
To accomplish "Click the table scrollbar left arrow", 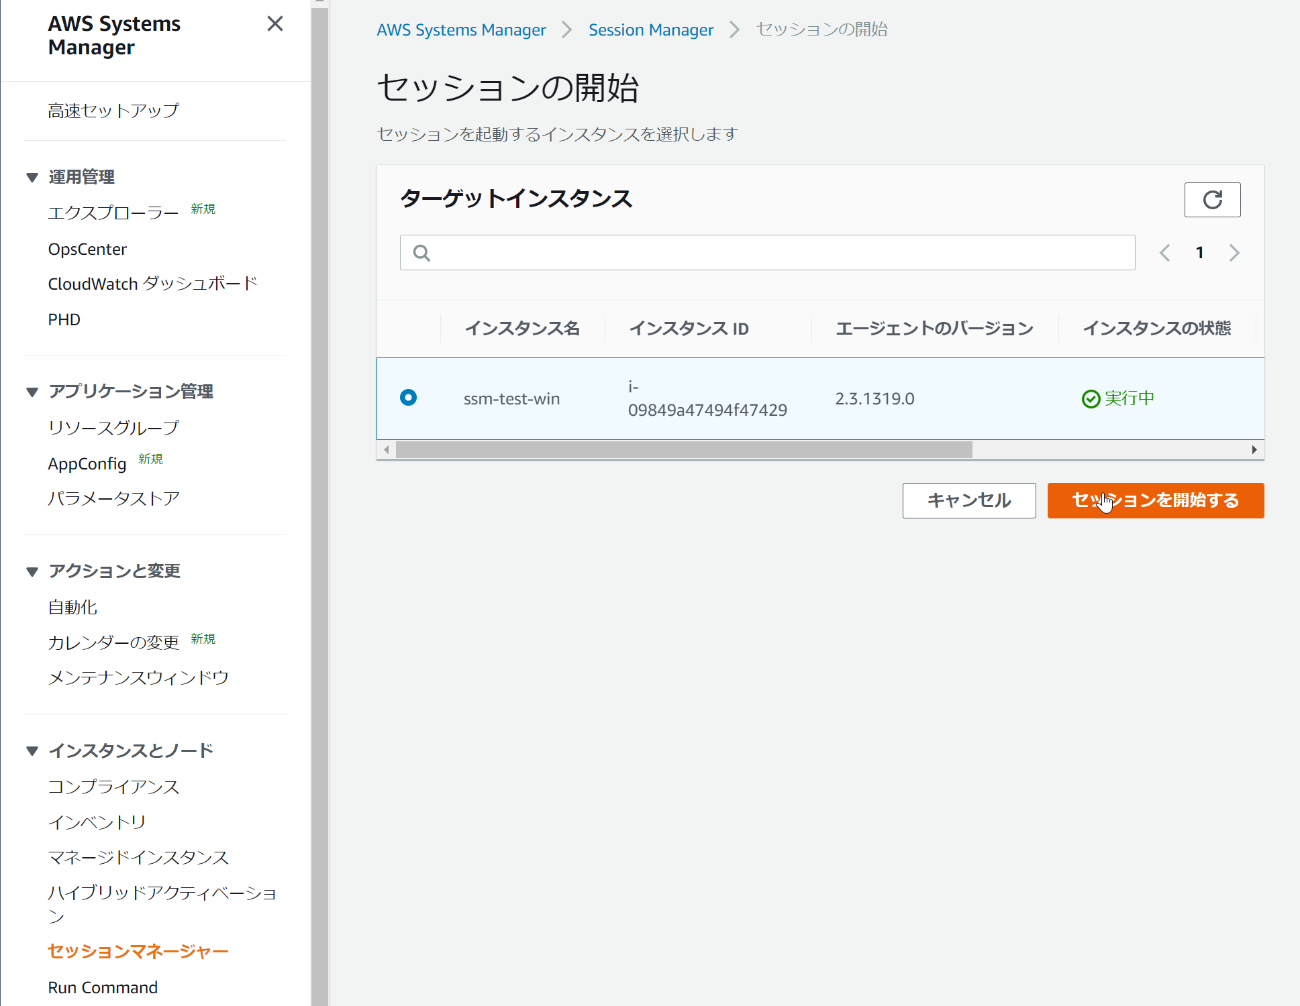I will pyautogui.click(x=386, y=450).
